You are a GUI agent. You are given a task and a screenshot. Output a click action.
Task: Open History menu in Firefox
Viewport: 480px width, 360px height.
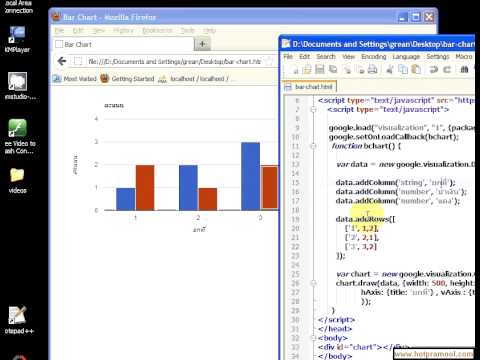click(123, 31)
